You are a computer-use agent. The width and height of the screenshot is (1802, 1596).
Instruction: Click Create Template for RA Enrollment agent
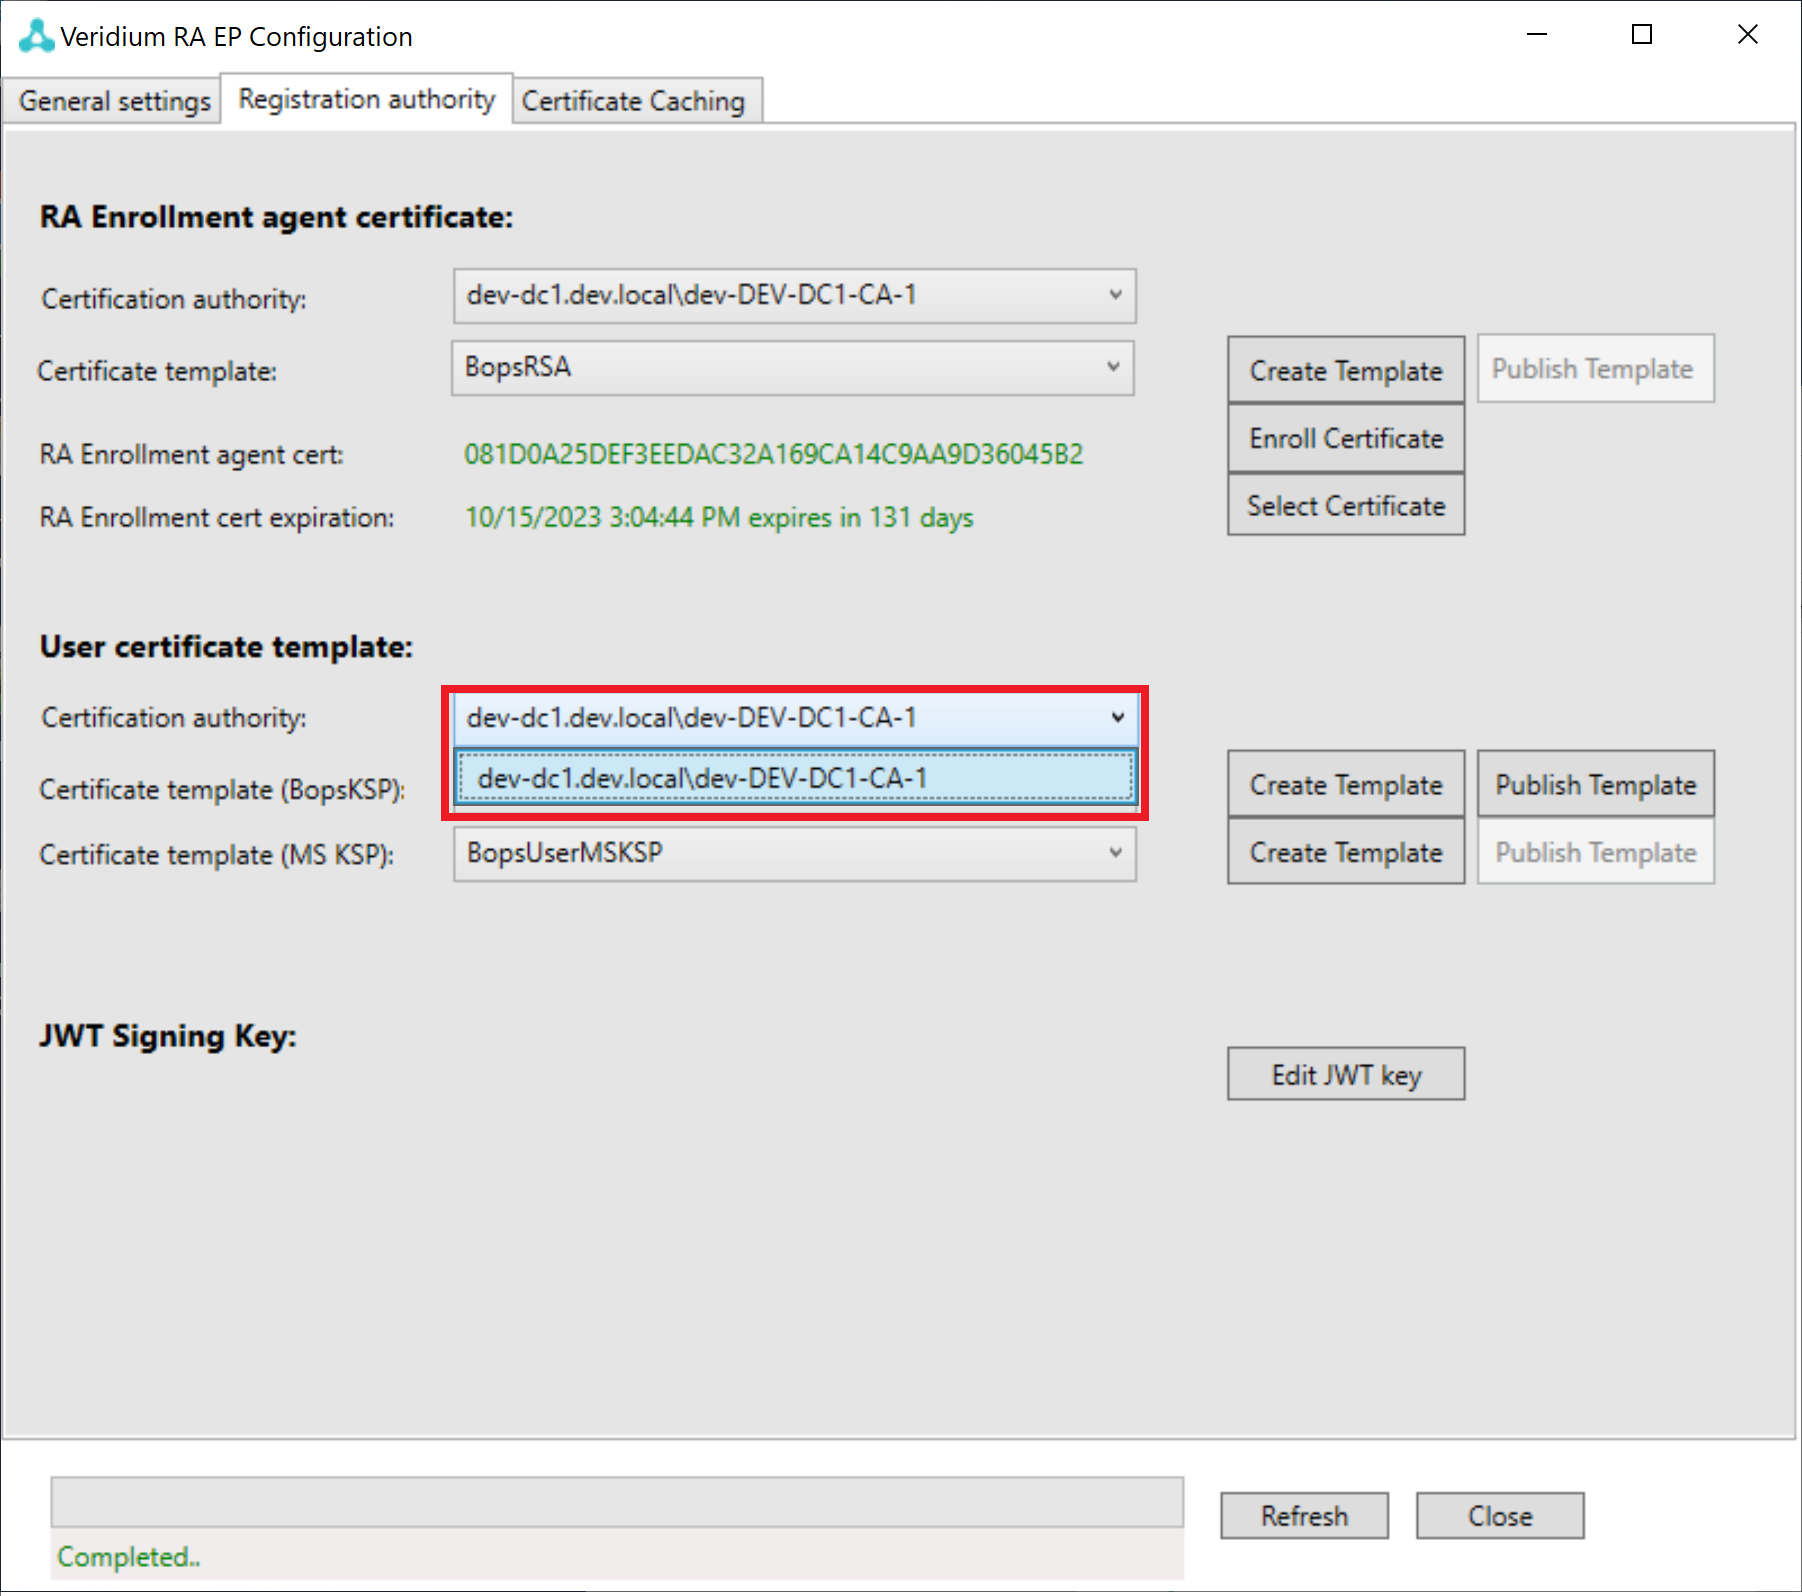tap(1345, 371)
